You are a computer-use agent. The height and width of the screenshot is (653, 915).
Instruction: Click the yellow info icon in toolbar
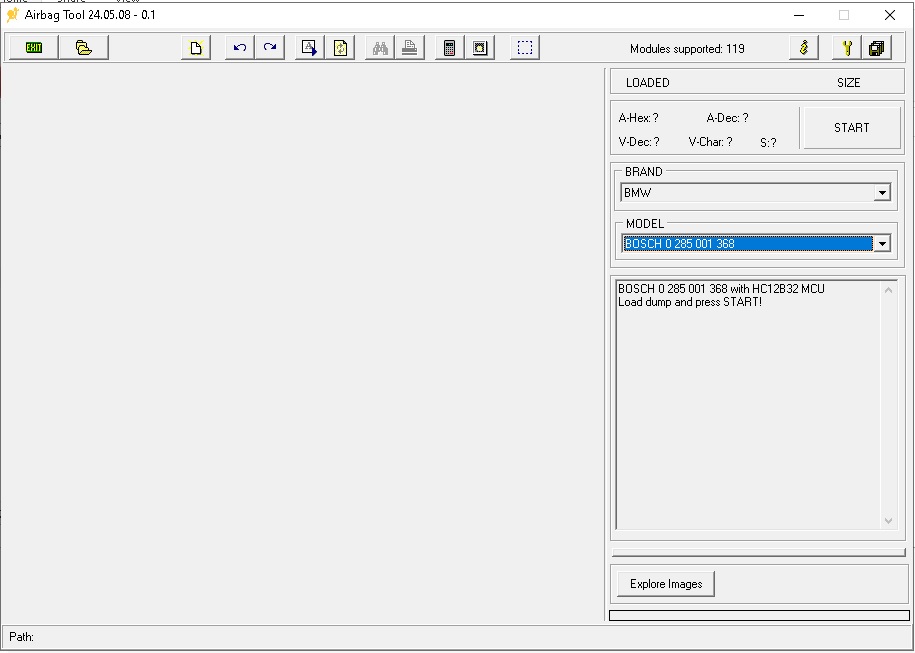(804, 48)
